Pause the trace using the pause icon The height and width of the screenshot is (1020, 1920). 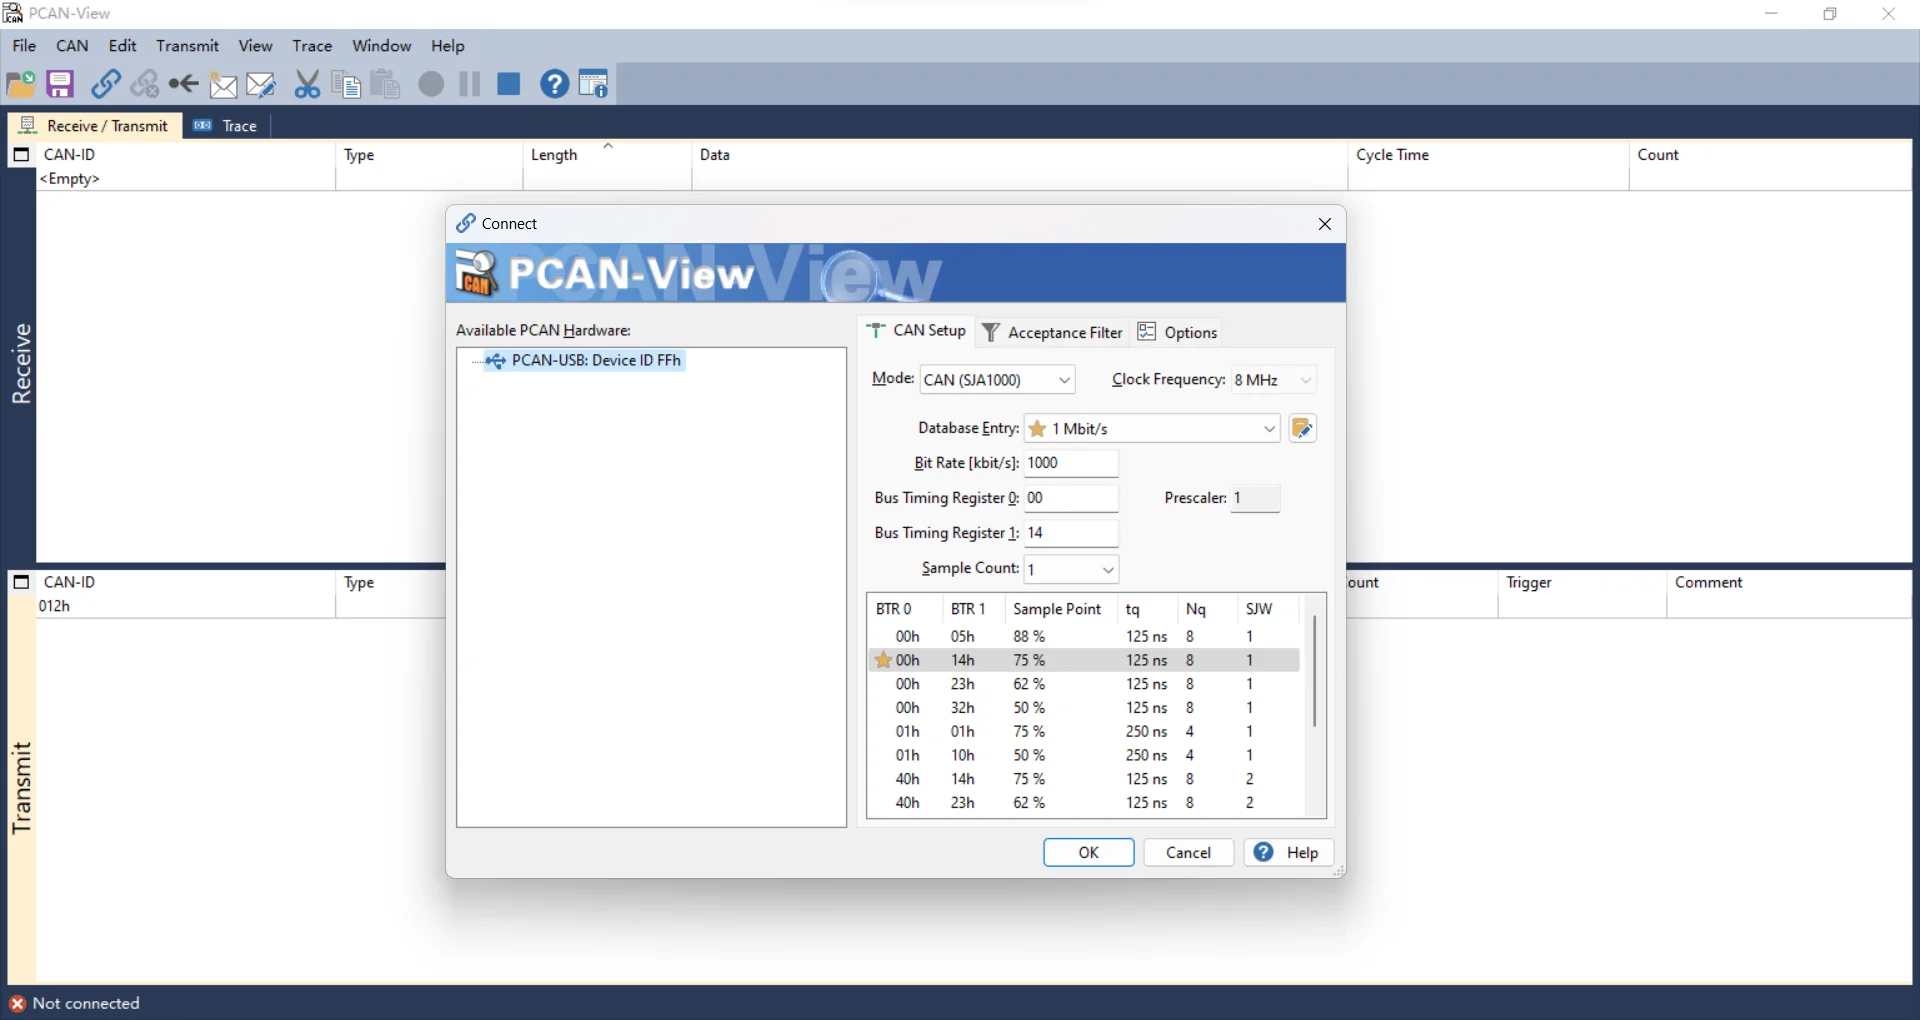click(468, 84)
